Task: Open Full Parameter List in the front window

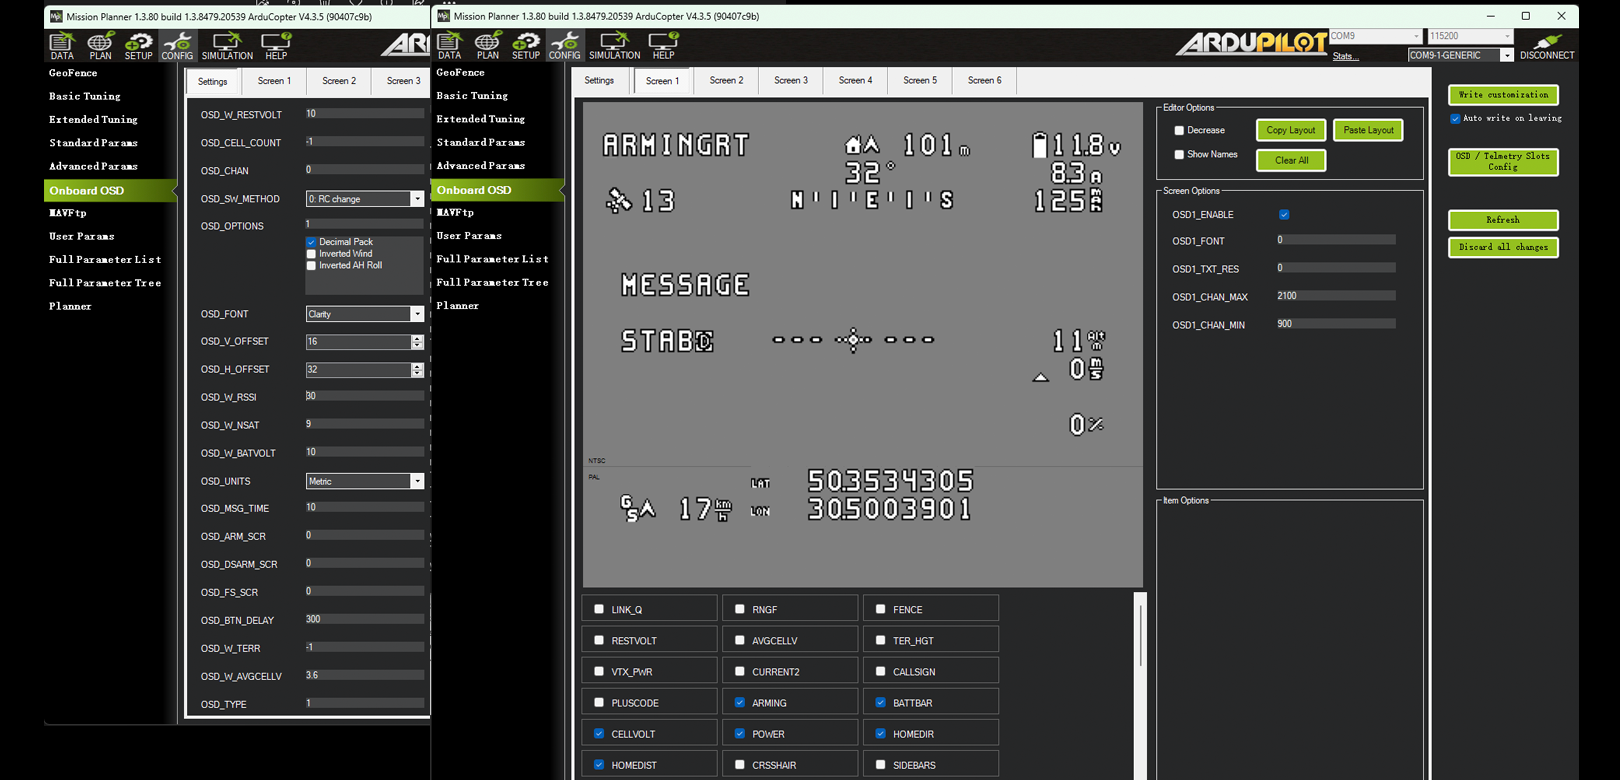Action: click(492, 259)
